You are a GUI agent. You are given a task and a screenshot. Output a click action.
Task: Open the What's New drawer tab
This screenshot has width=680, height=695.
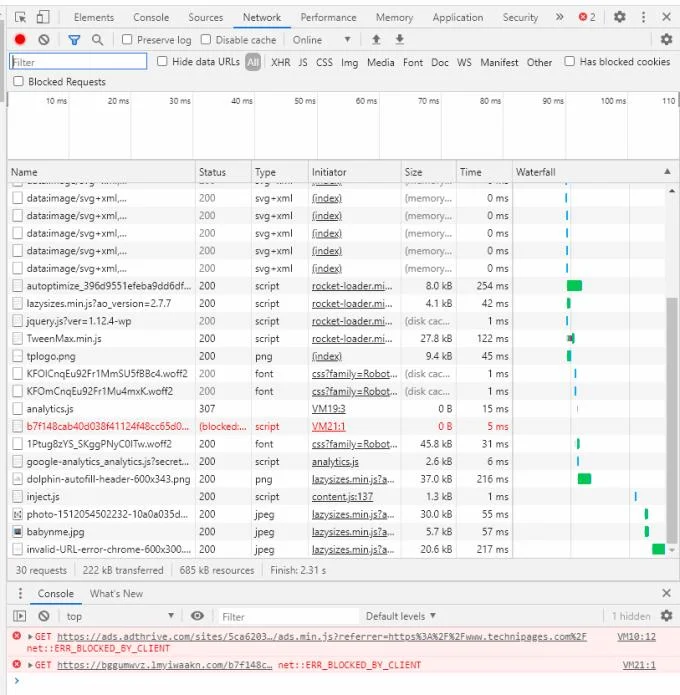116,593
